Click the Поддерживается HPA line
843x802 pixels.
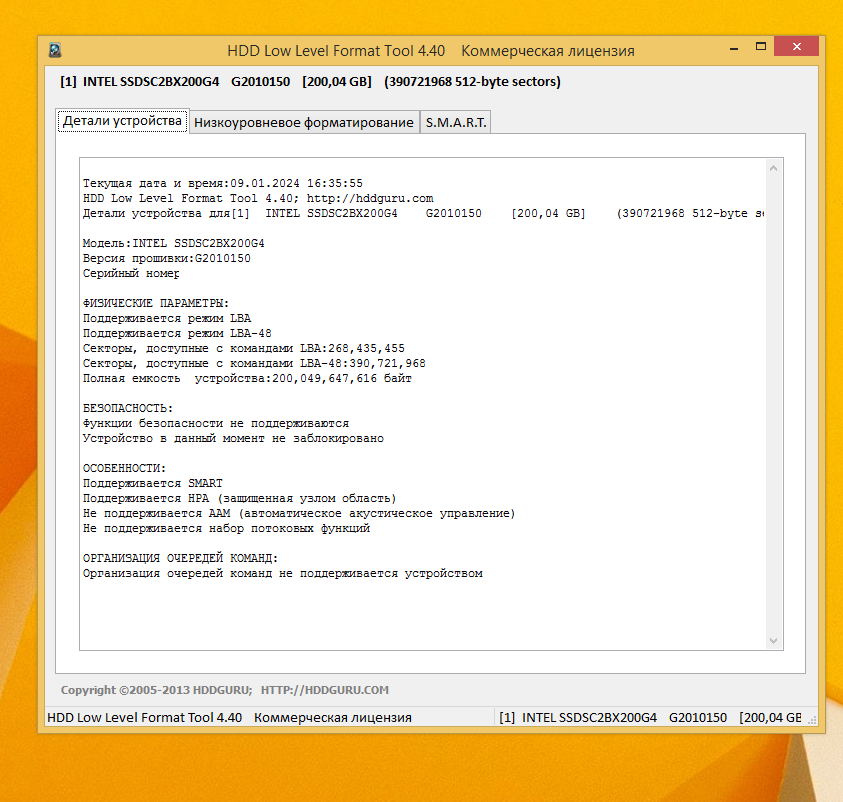(240, 499)
